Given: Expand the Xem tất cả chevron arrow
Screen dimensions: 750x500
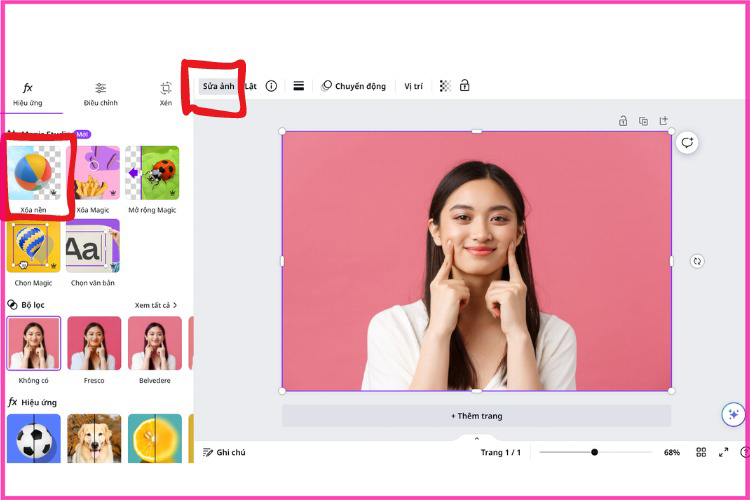Looking at the screenshot, I should [175, 305].
